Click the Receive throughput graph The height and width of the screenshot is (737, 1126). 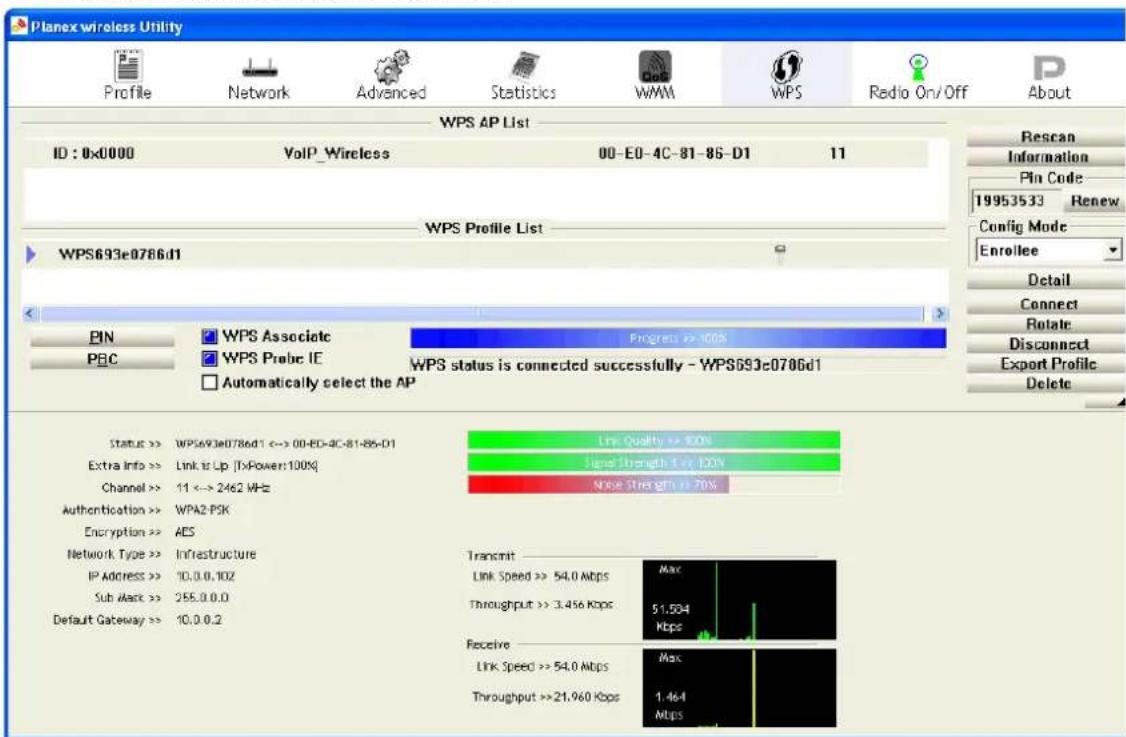coord(739,688)
